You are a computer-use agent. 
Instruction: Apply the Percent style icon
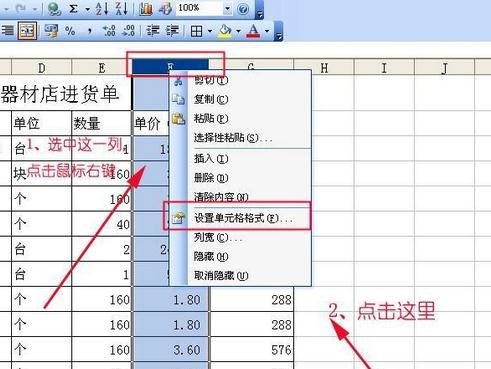coord(70,31)
